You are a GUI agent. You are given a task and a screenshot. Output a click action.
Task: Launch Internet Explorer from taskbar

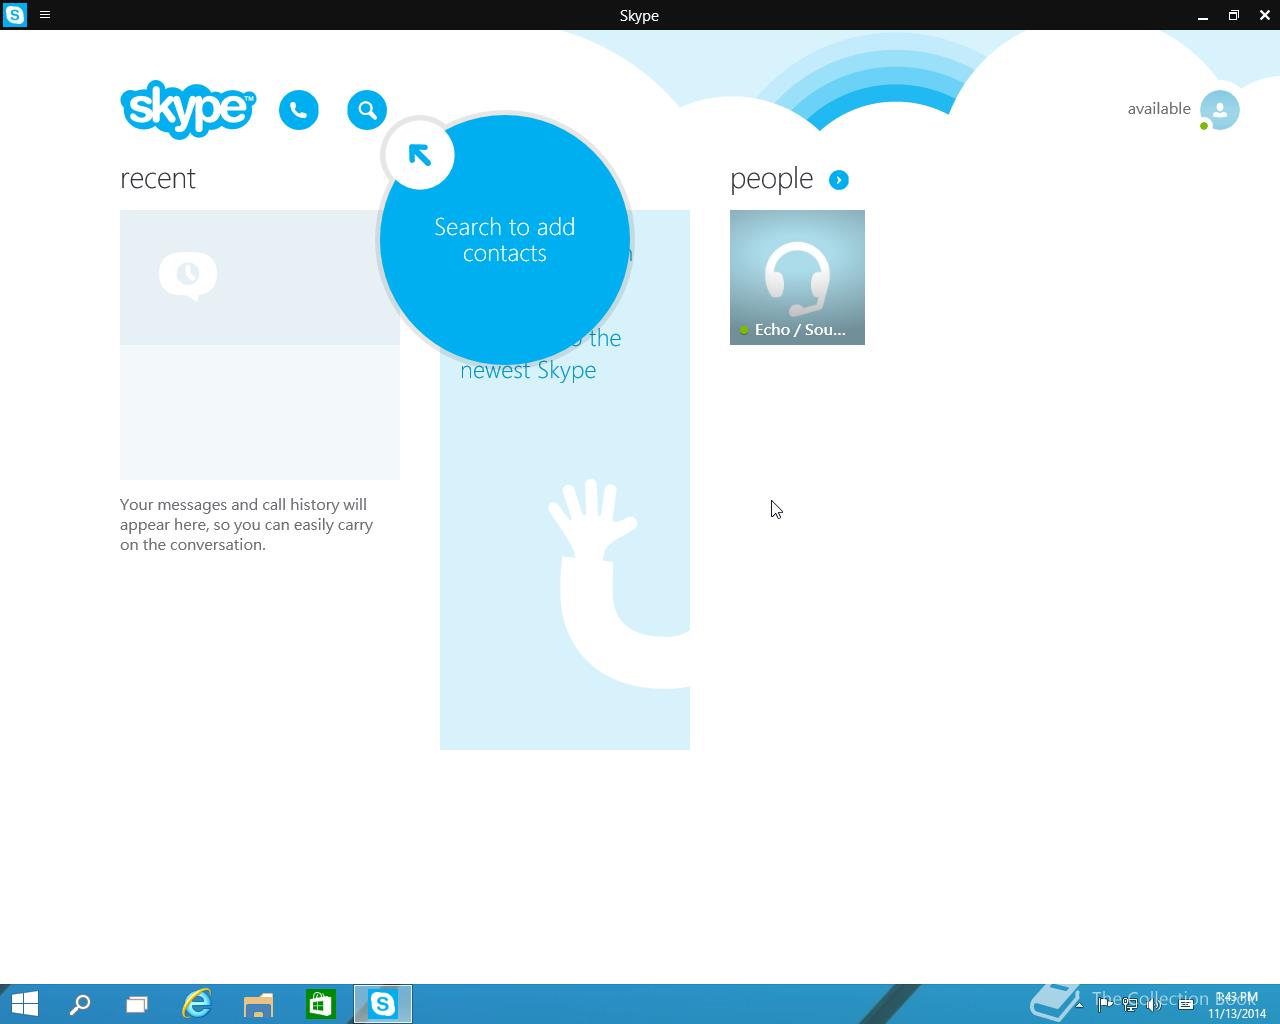click(x=197, y=1004)
